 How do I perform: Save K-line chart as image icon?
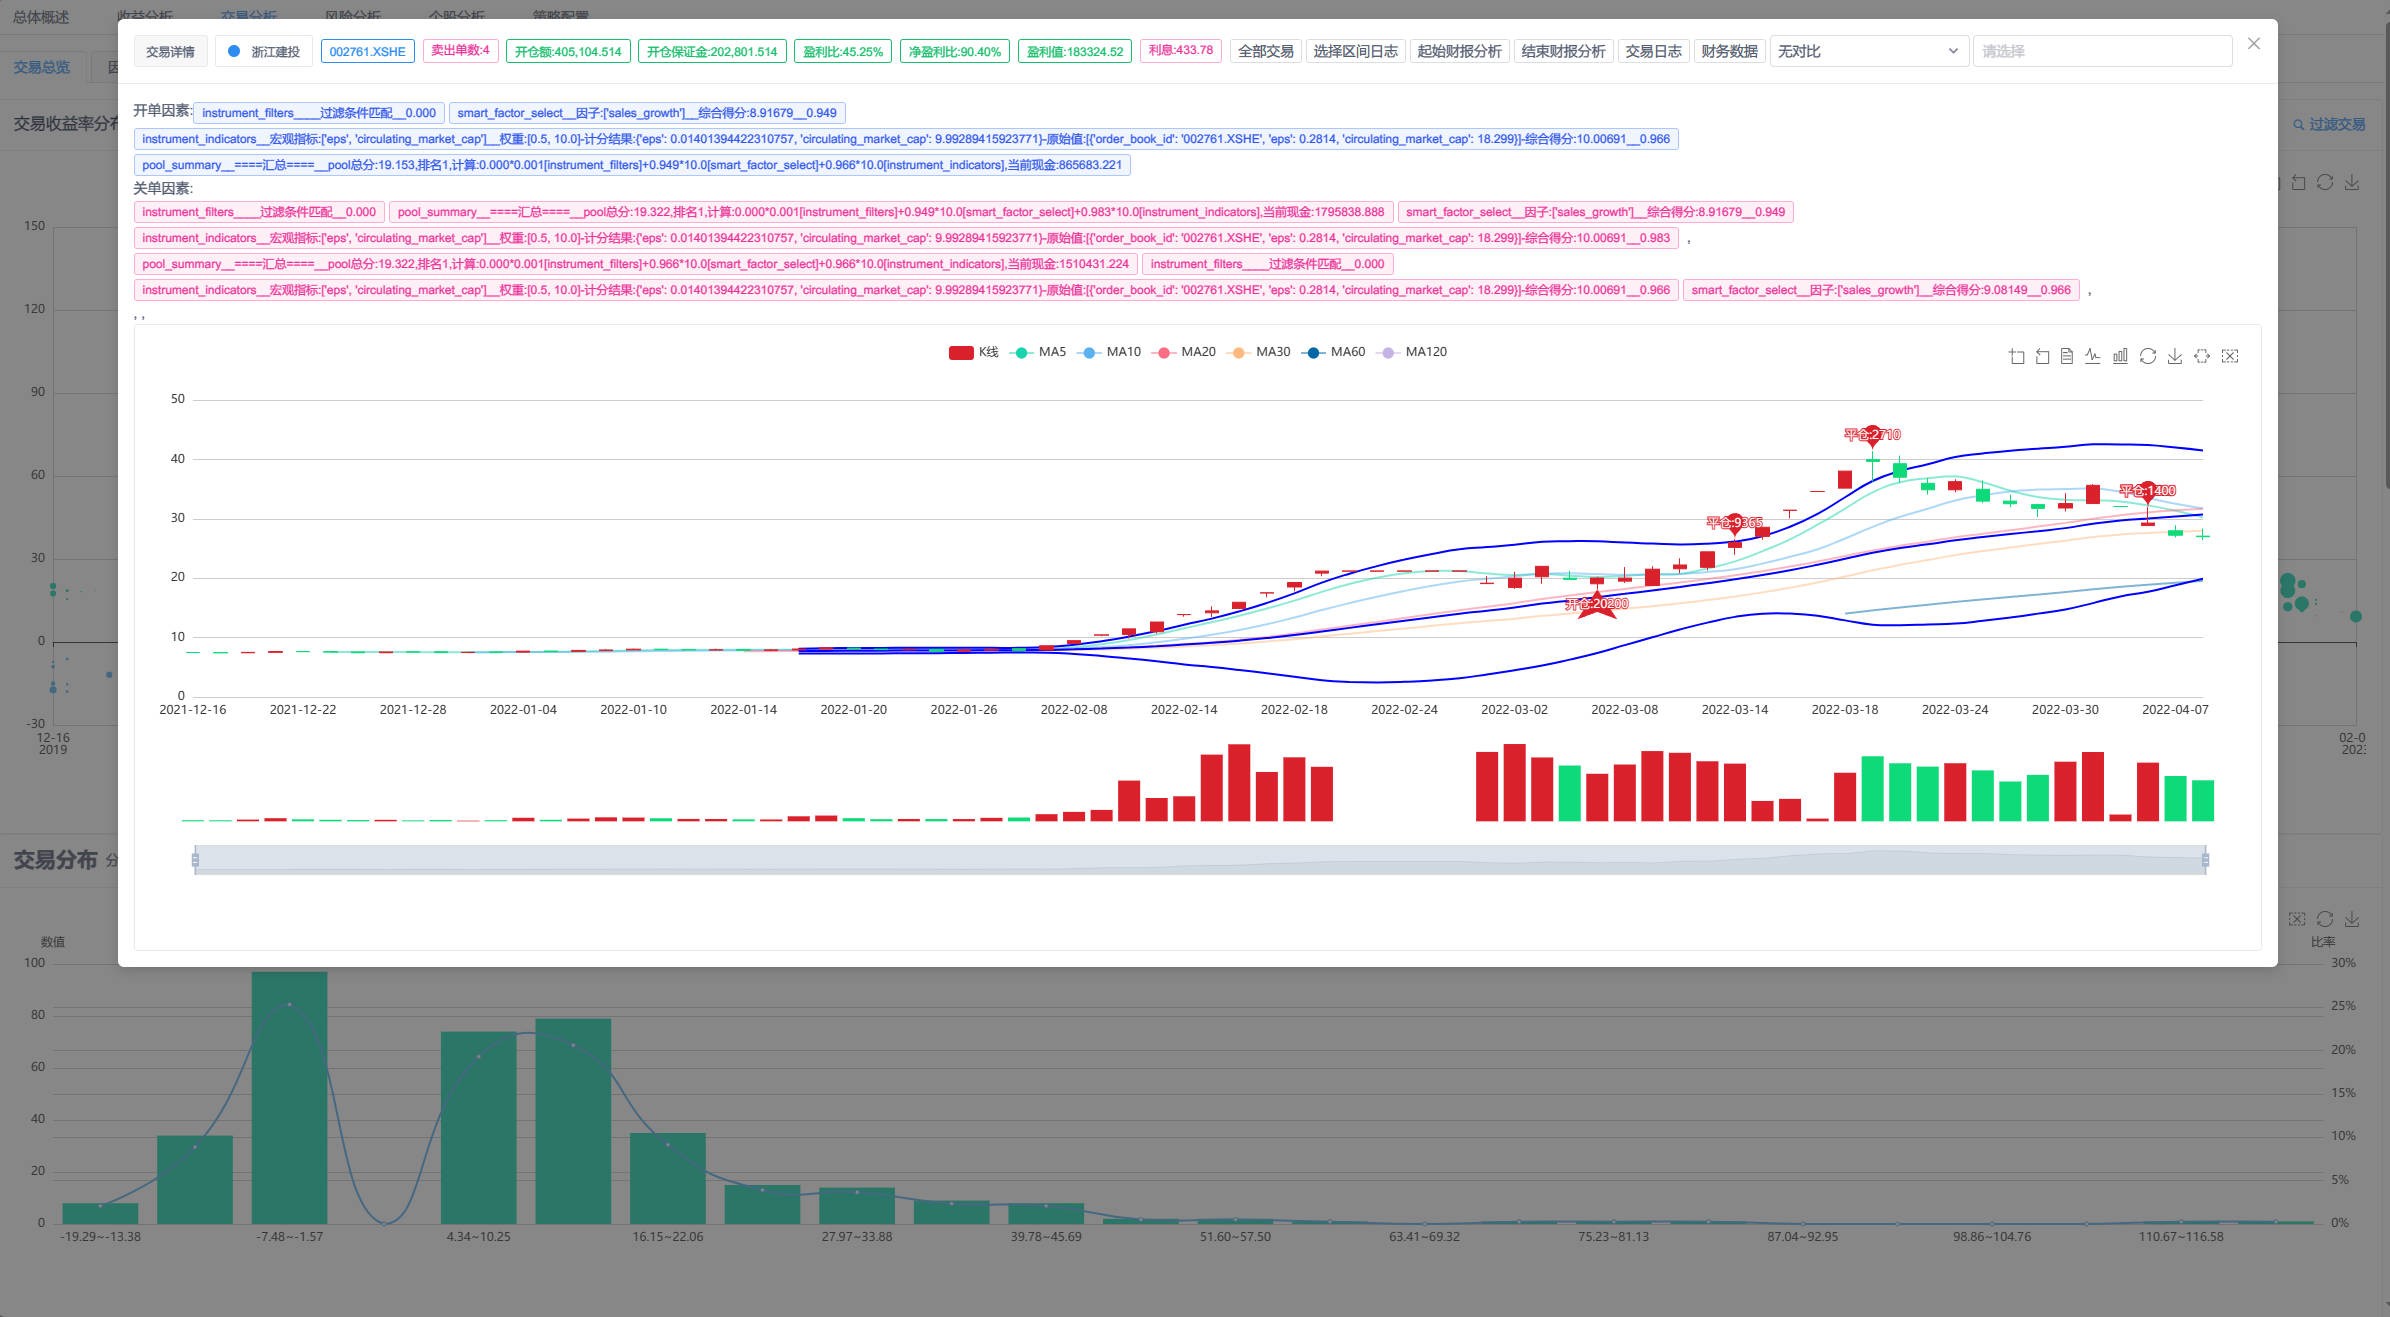[2174, 357]
